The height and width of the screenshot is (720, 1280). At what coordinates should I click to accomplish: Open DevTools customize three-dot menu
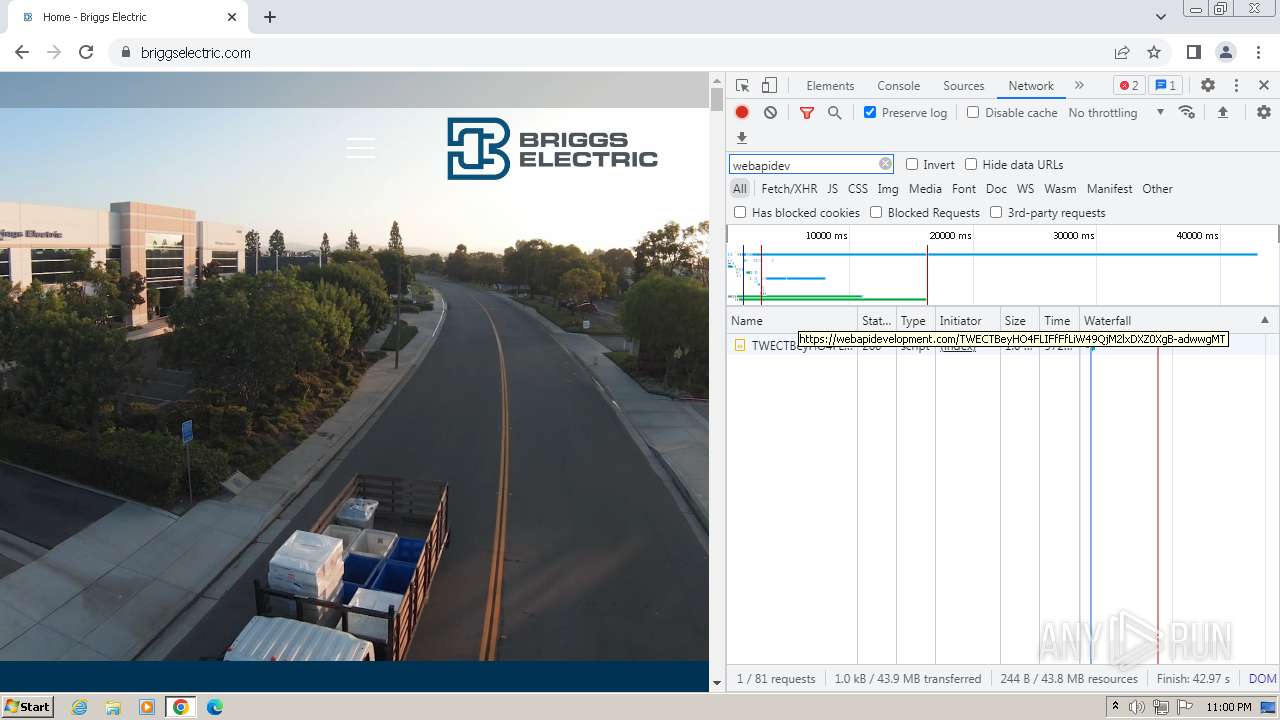(x=1236, y=86)
